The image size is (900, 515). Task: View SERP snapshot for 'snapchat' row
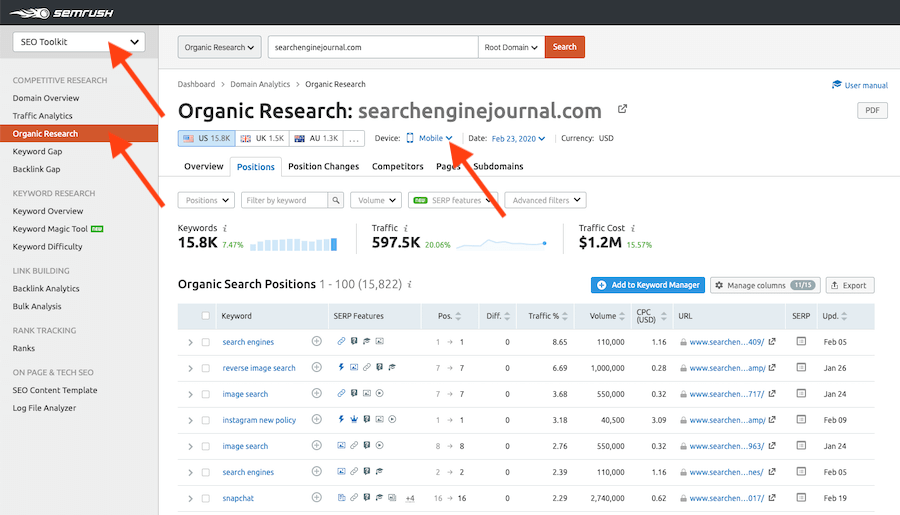click(801, 497)
